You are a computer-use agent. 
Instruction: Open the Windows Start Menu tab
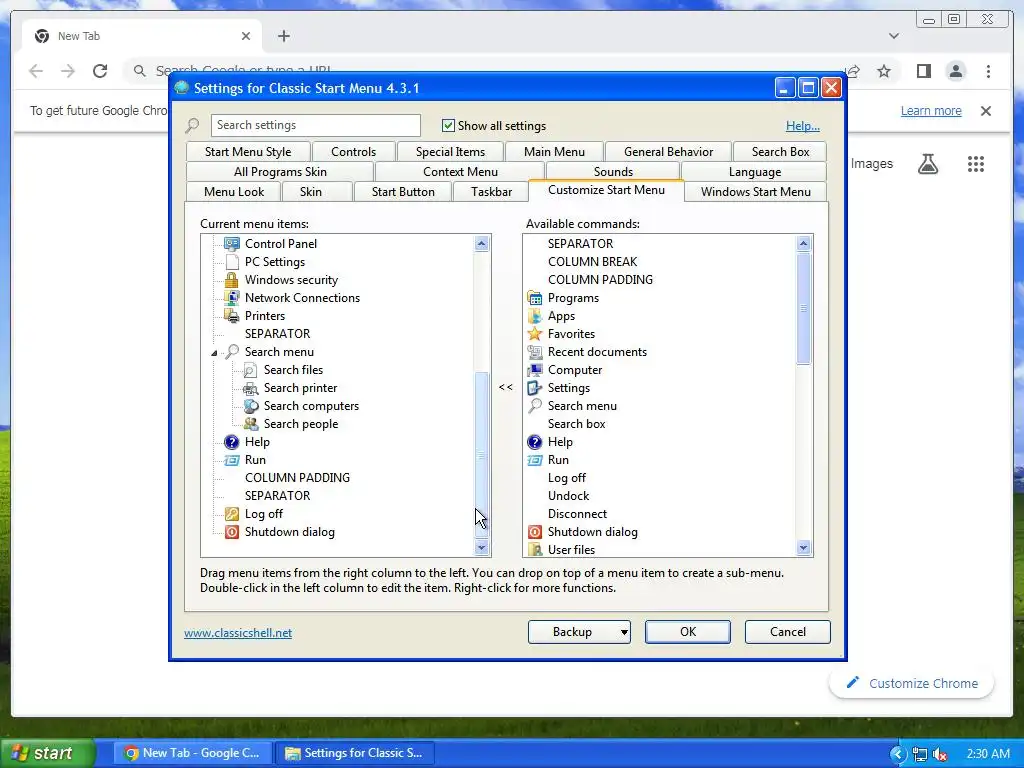[755, 191]
